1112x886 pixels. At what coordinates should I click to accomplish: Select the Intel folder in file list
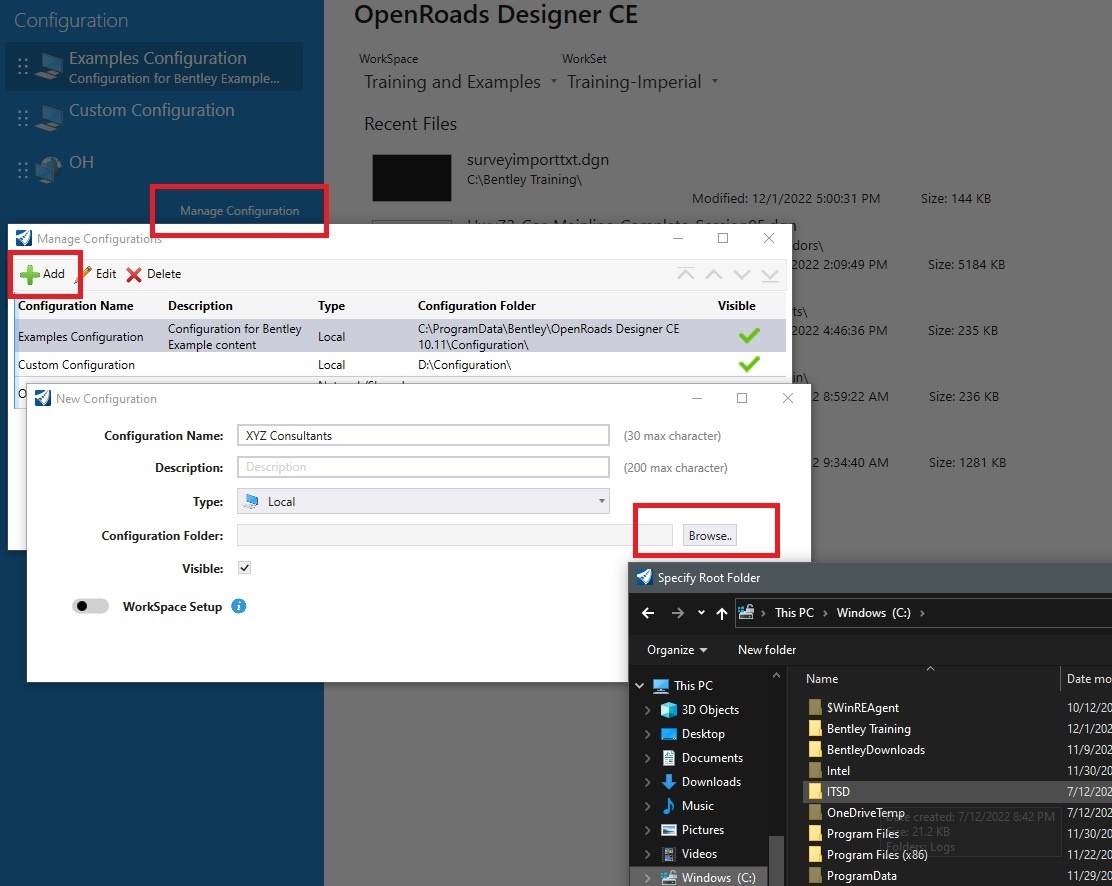(x=838, y=770)
